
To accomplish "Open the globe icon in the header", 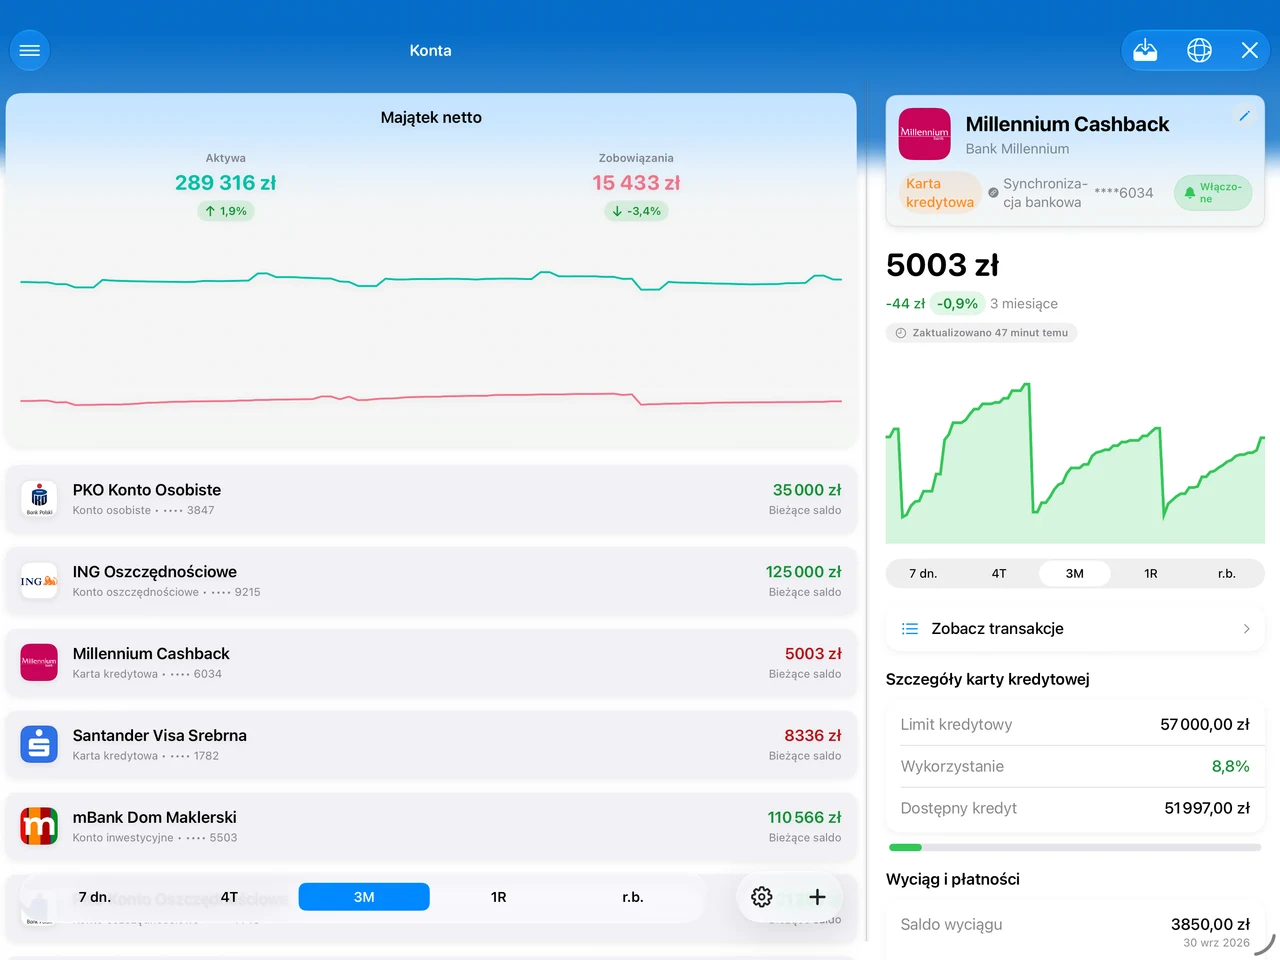I will point(1199,50).
